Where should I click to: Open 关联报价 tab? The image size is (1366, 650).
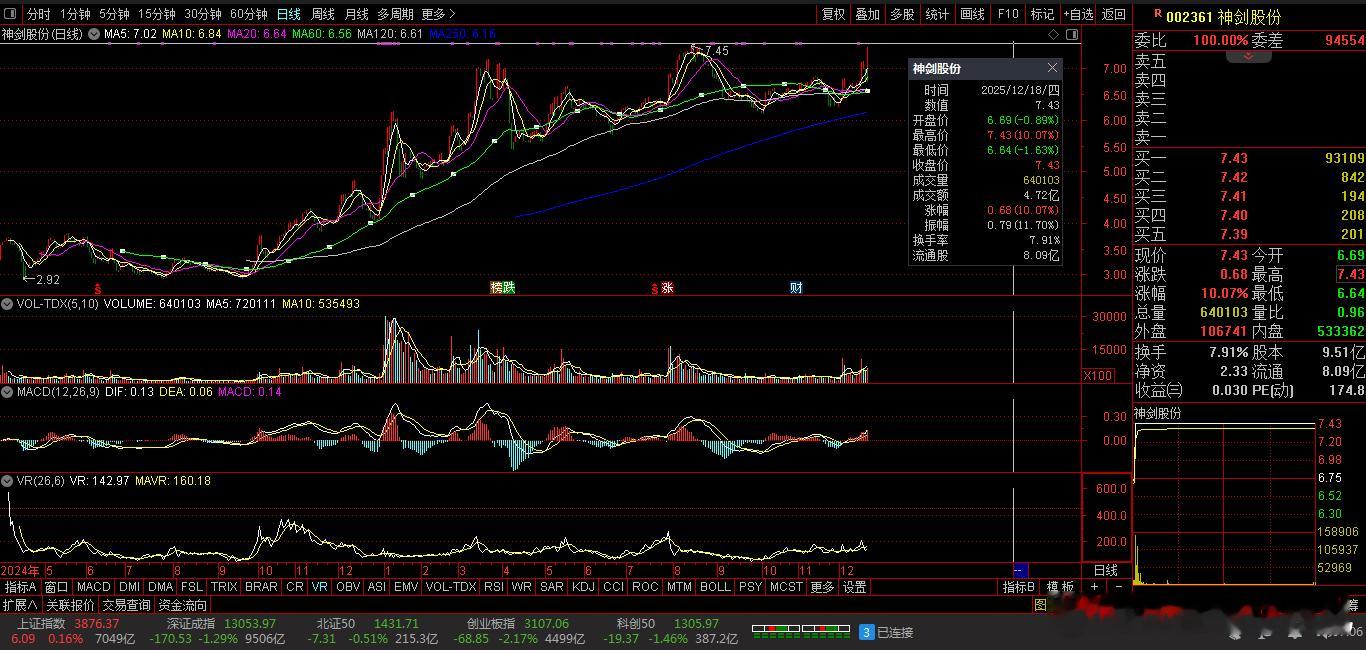click(70, 605)
